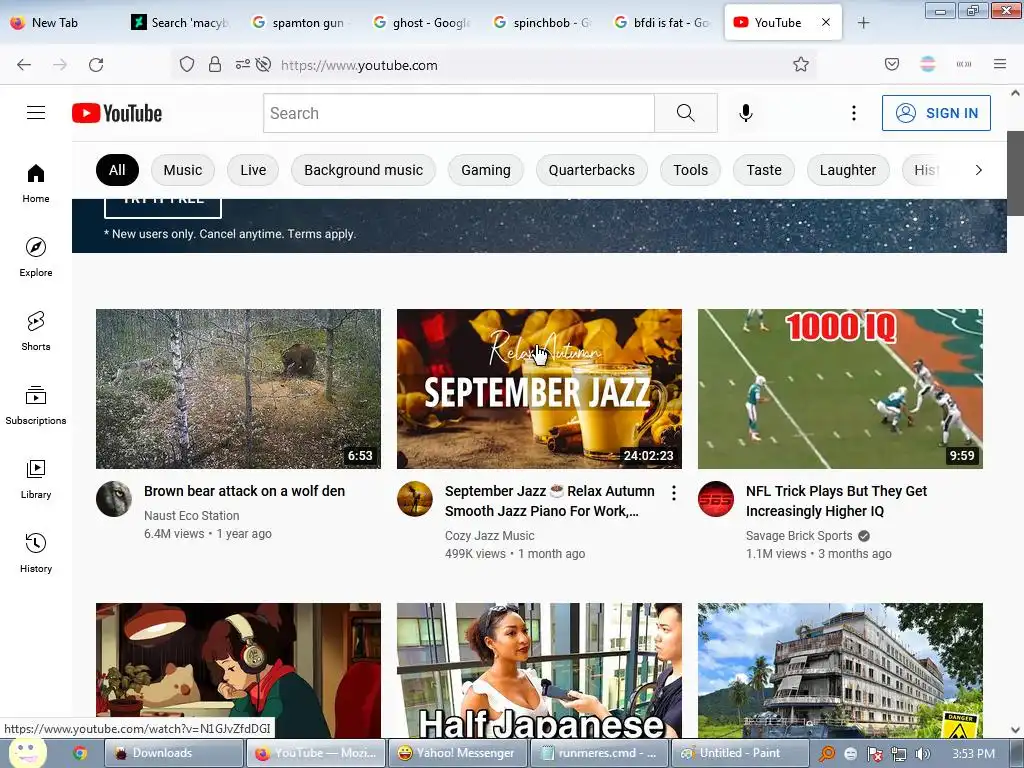Open Subscriptions in sidebar

point(36,405)
